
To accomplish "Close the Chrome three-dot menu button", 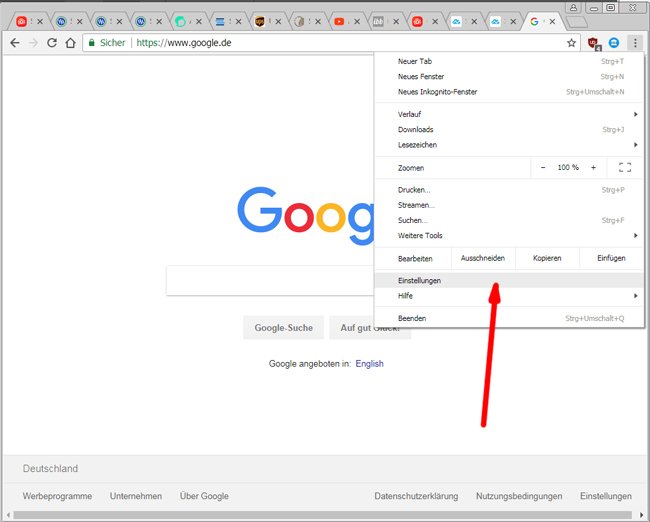I will (x=635, y=42).
